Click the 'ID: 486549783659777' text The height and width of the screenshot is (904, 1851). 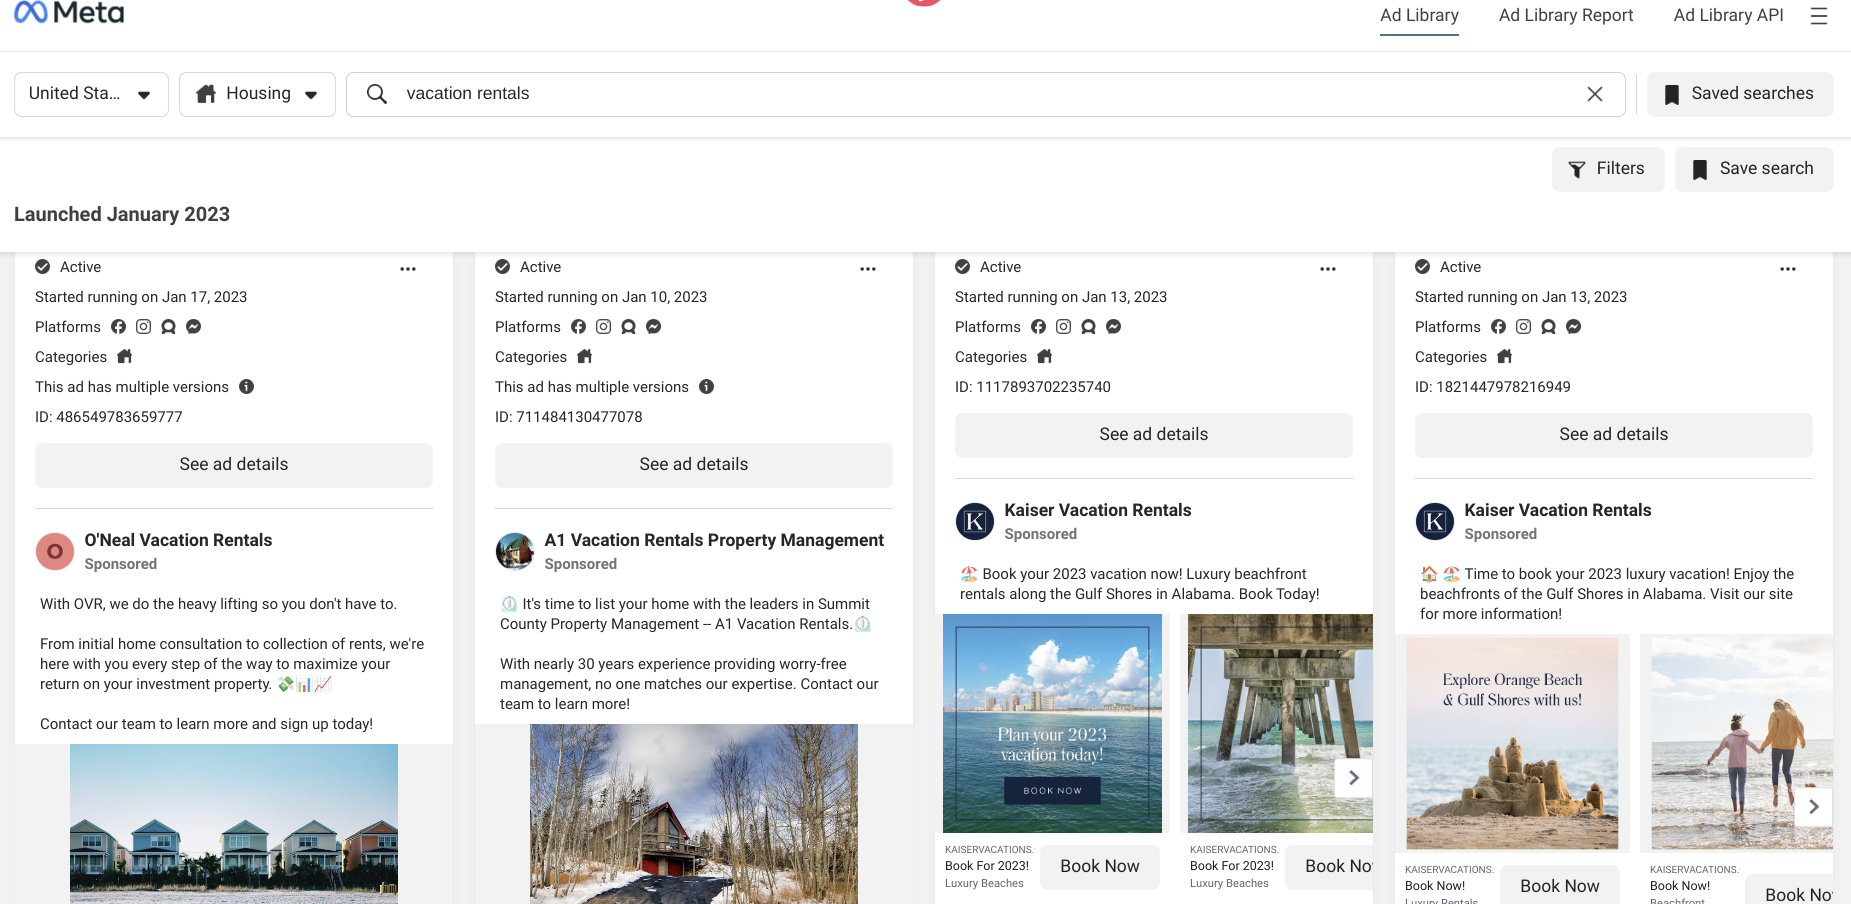(x=109, y=417)
